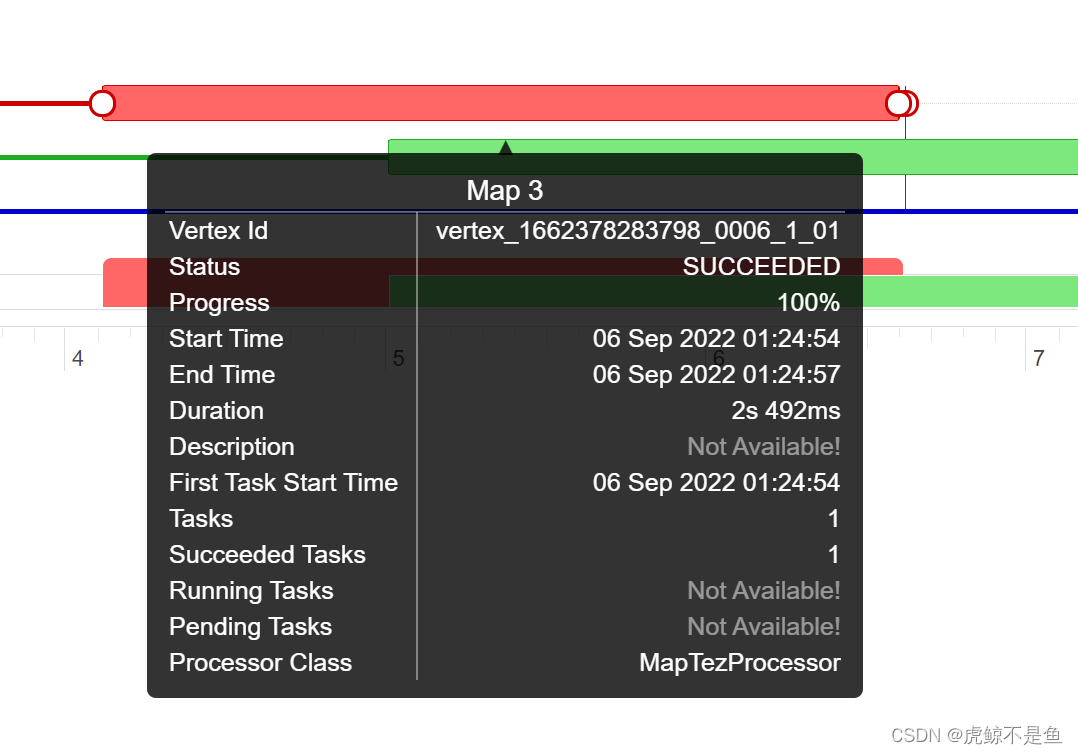
Task: Click the green line left of the tooltip
Action: [70, 157]
